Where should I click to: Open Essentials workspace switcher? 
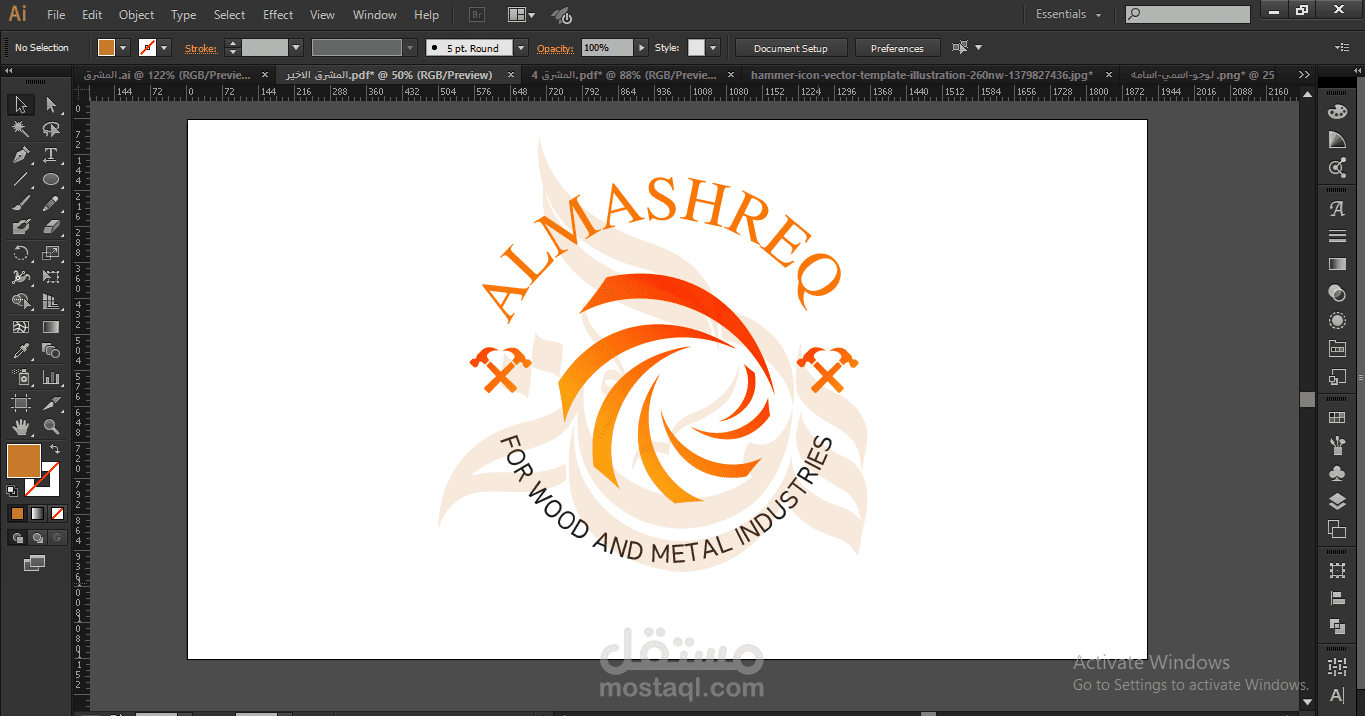tap(1069, 15)
